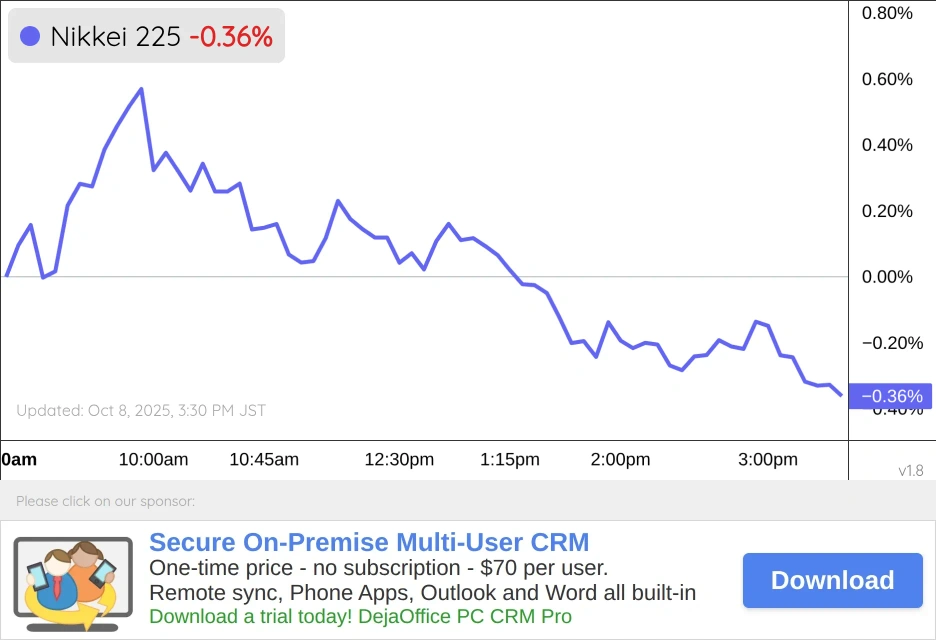Click the 0.80% y-axis label

pos(887,13)
